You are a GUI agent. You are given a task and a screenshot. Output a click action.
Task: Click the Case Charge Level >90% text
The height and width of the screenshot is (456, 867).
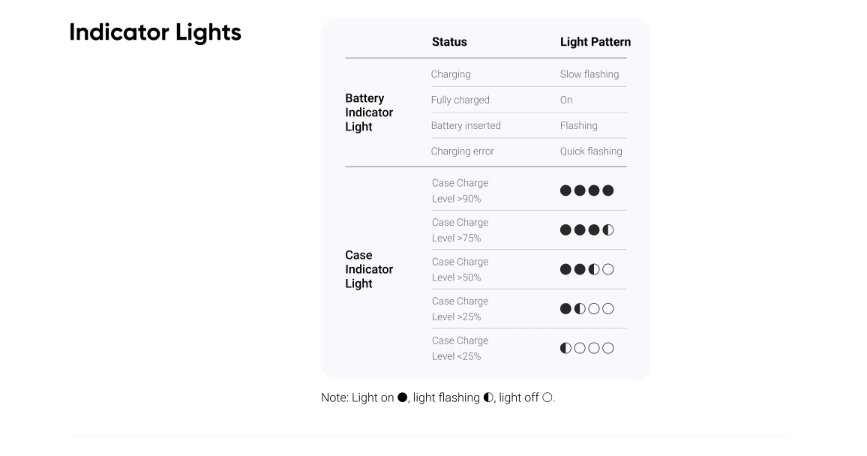coord(460,191)
